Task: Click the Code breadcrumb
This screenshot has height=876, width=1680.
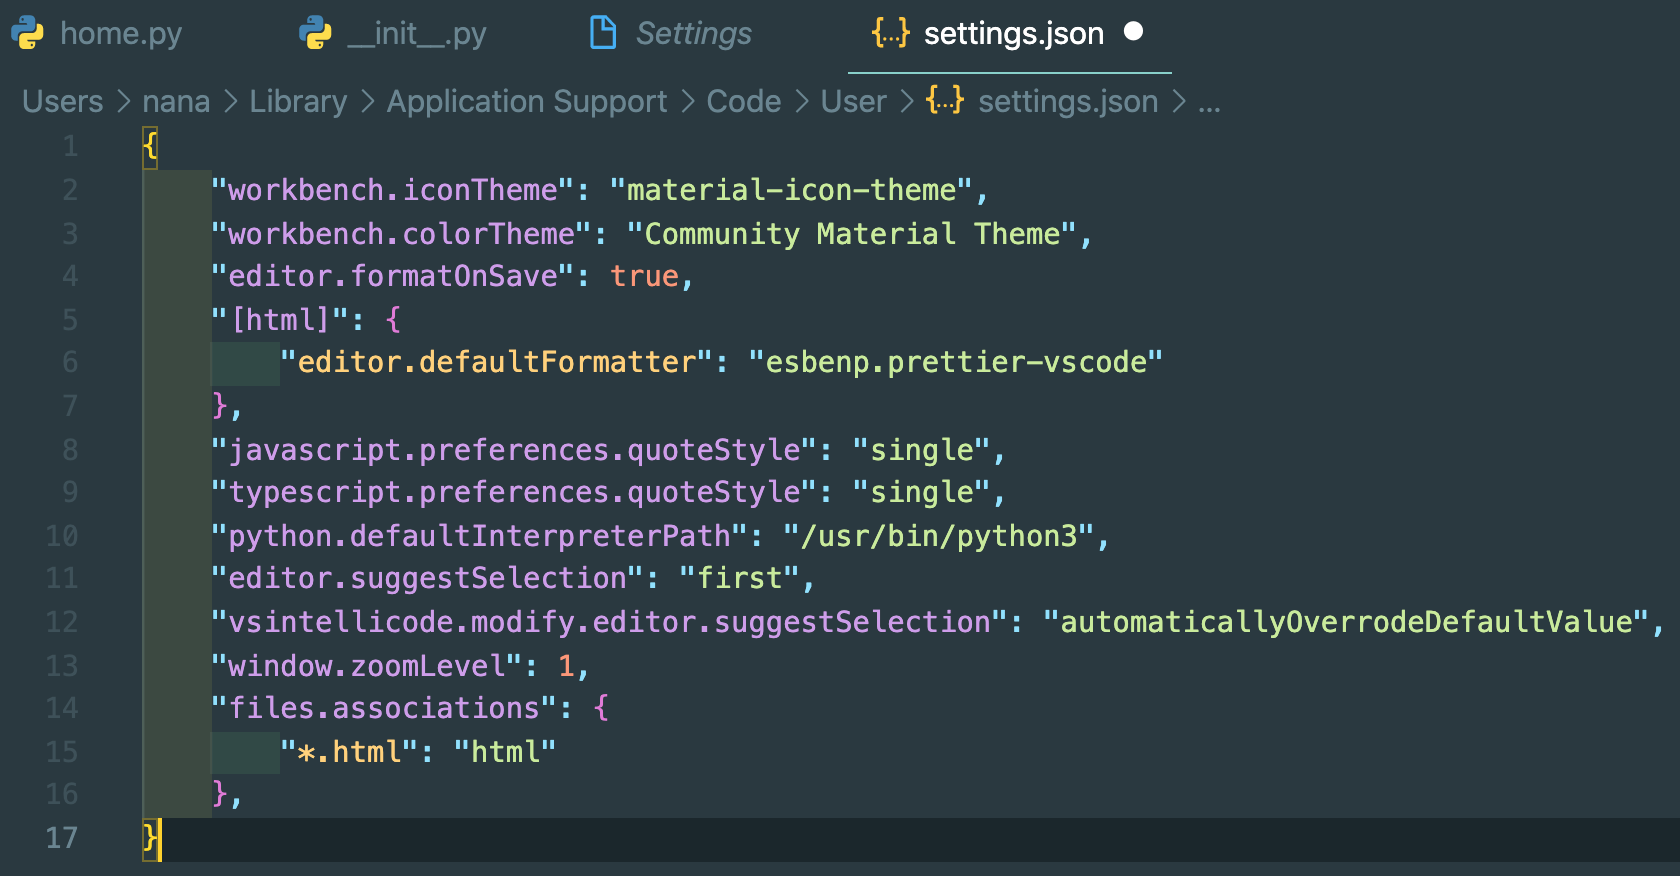Action: (x=744, y=101)
